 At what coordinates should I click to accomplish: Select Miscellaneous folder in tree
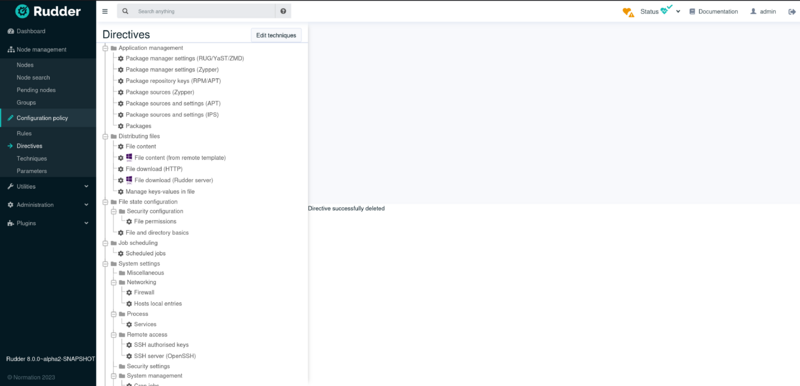(x=145, y=273)
